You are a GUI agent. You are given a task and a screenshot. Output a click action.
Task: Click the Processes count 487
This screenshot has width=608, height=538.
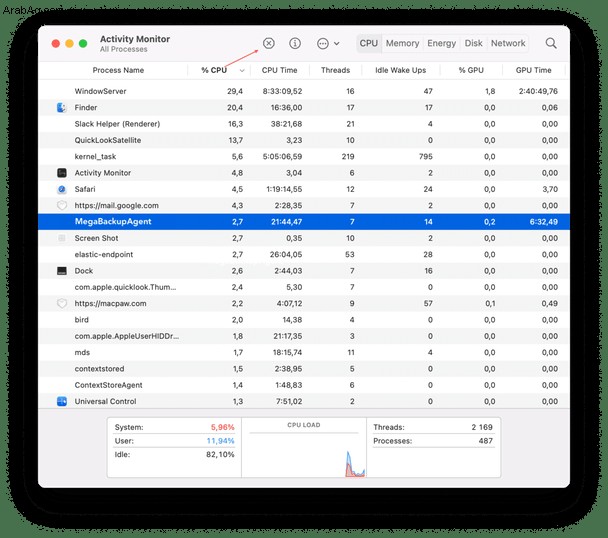(x=485, y=441)
